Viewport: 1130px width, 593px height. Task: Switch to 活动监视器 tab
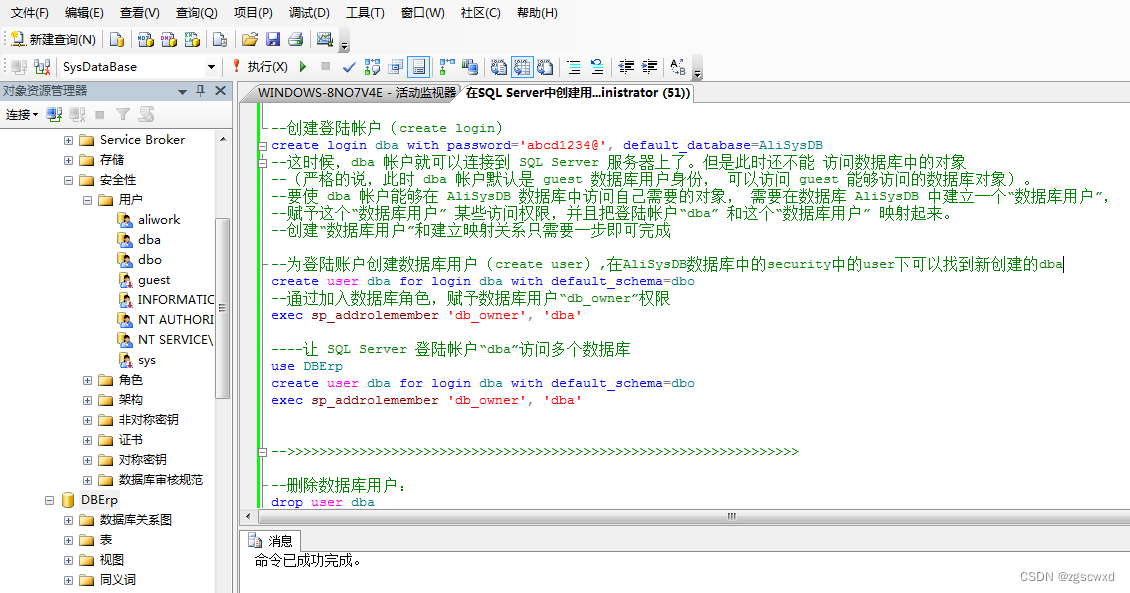point(352,93)
